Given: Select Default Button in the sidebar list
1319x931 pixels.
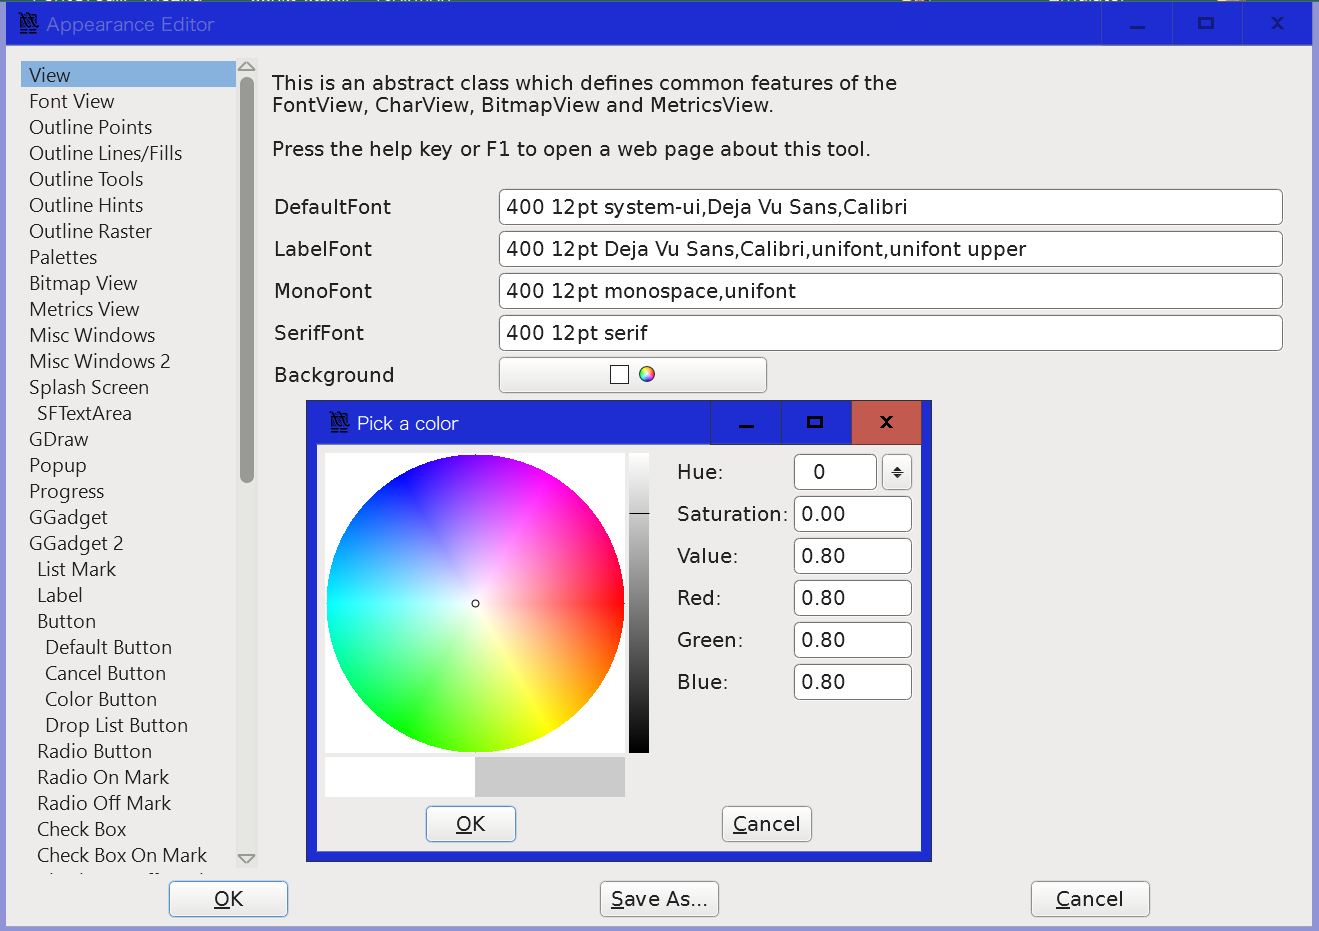Looking at the screenshot, I should [108, 647].
